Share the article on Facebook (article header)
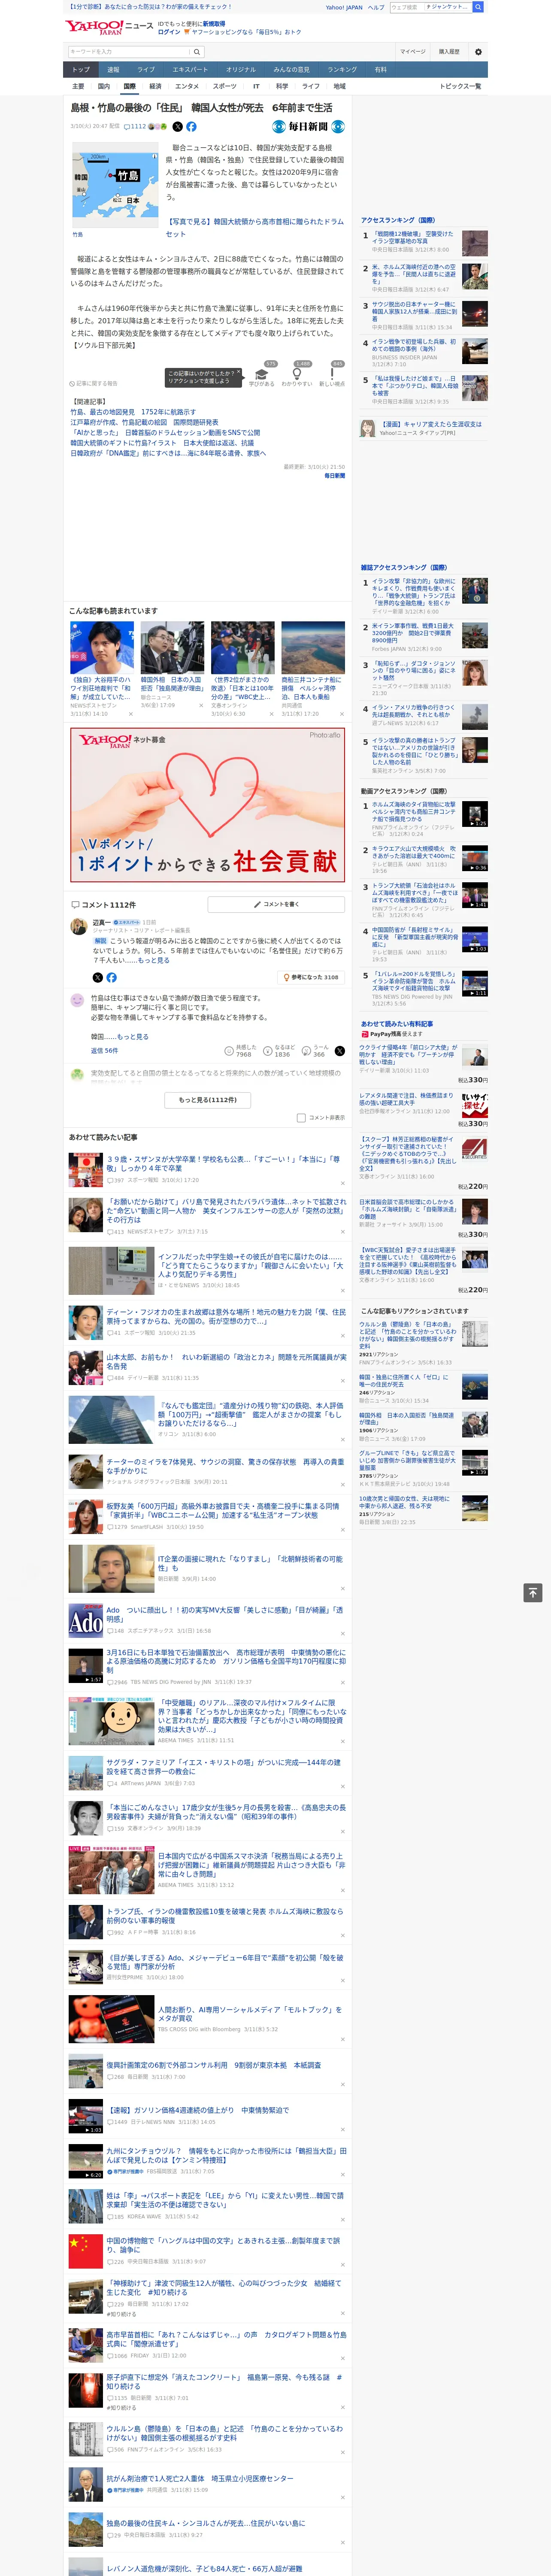The height and width of the screenshot is (2576, 551). click(191, 127)
